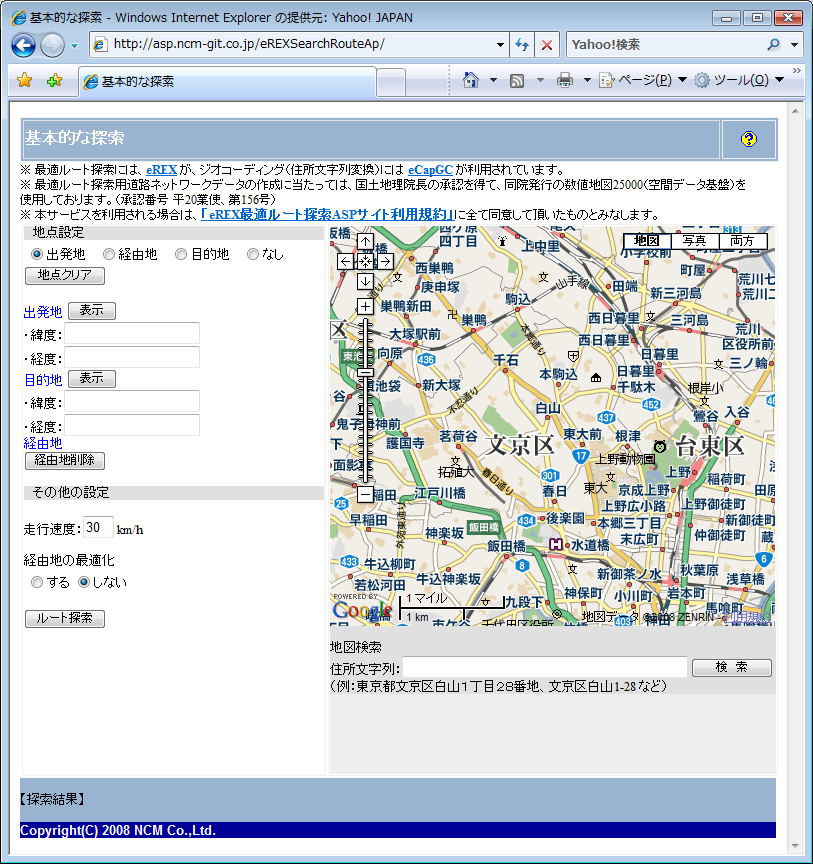Pan the map left with arrow
This screenshot has height=864, width=813.
345,261
